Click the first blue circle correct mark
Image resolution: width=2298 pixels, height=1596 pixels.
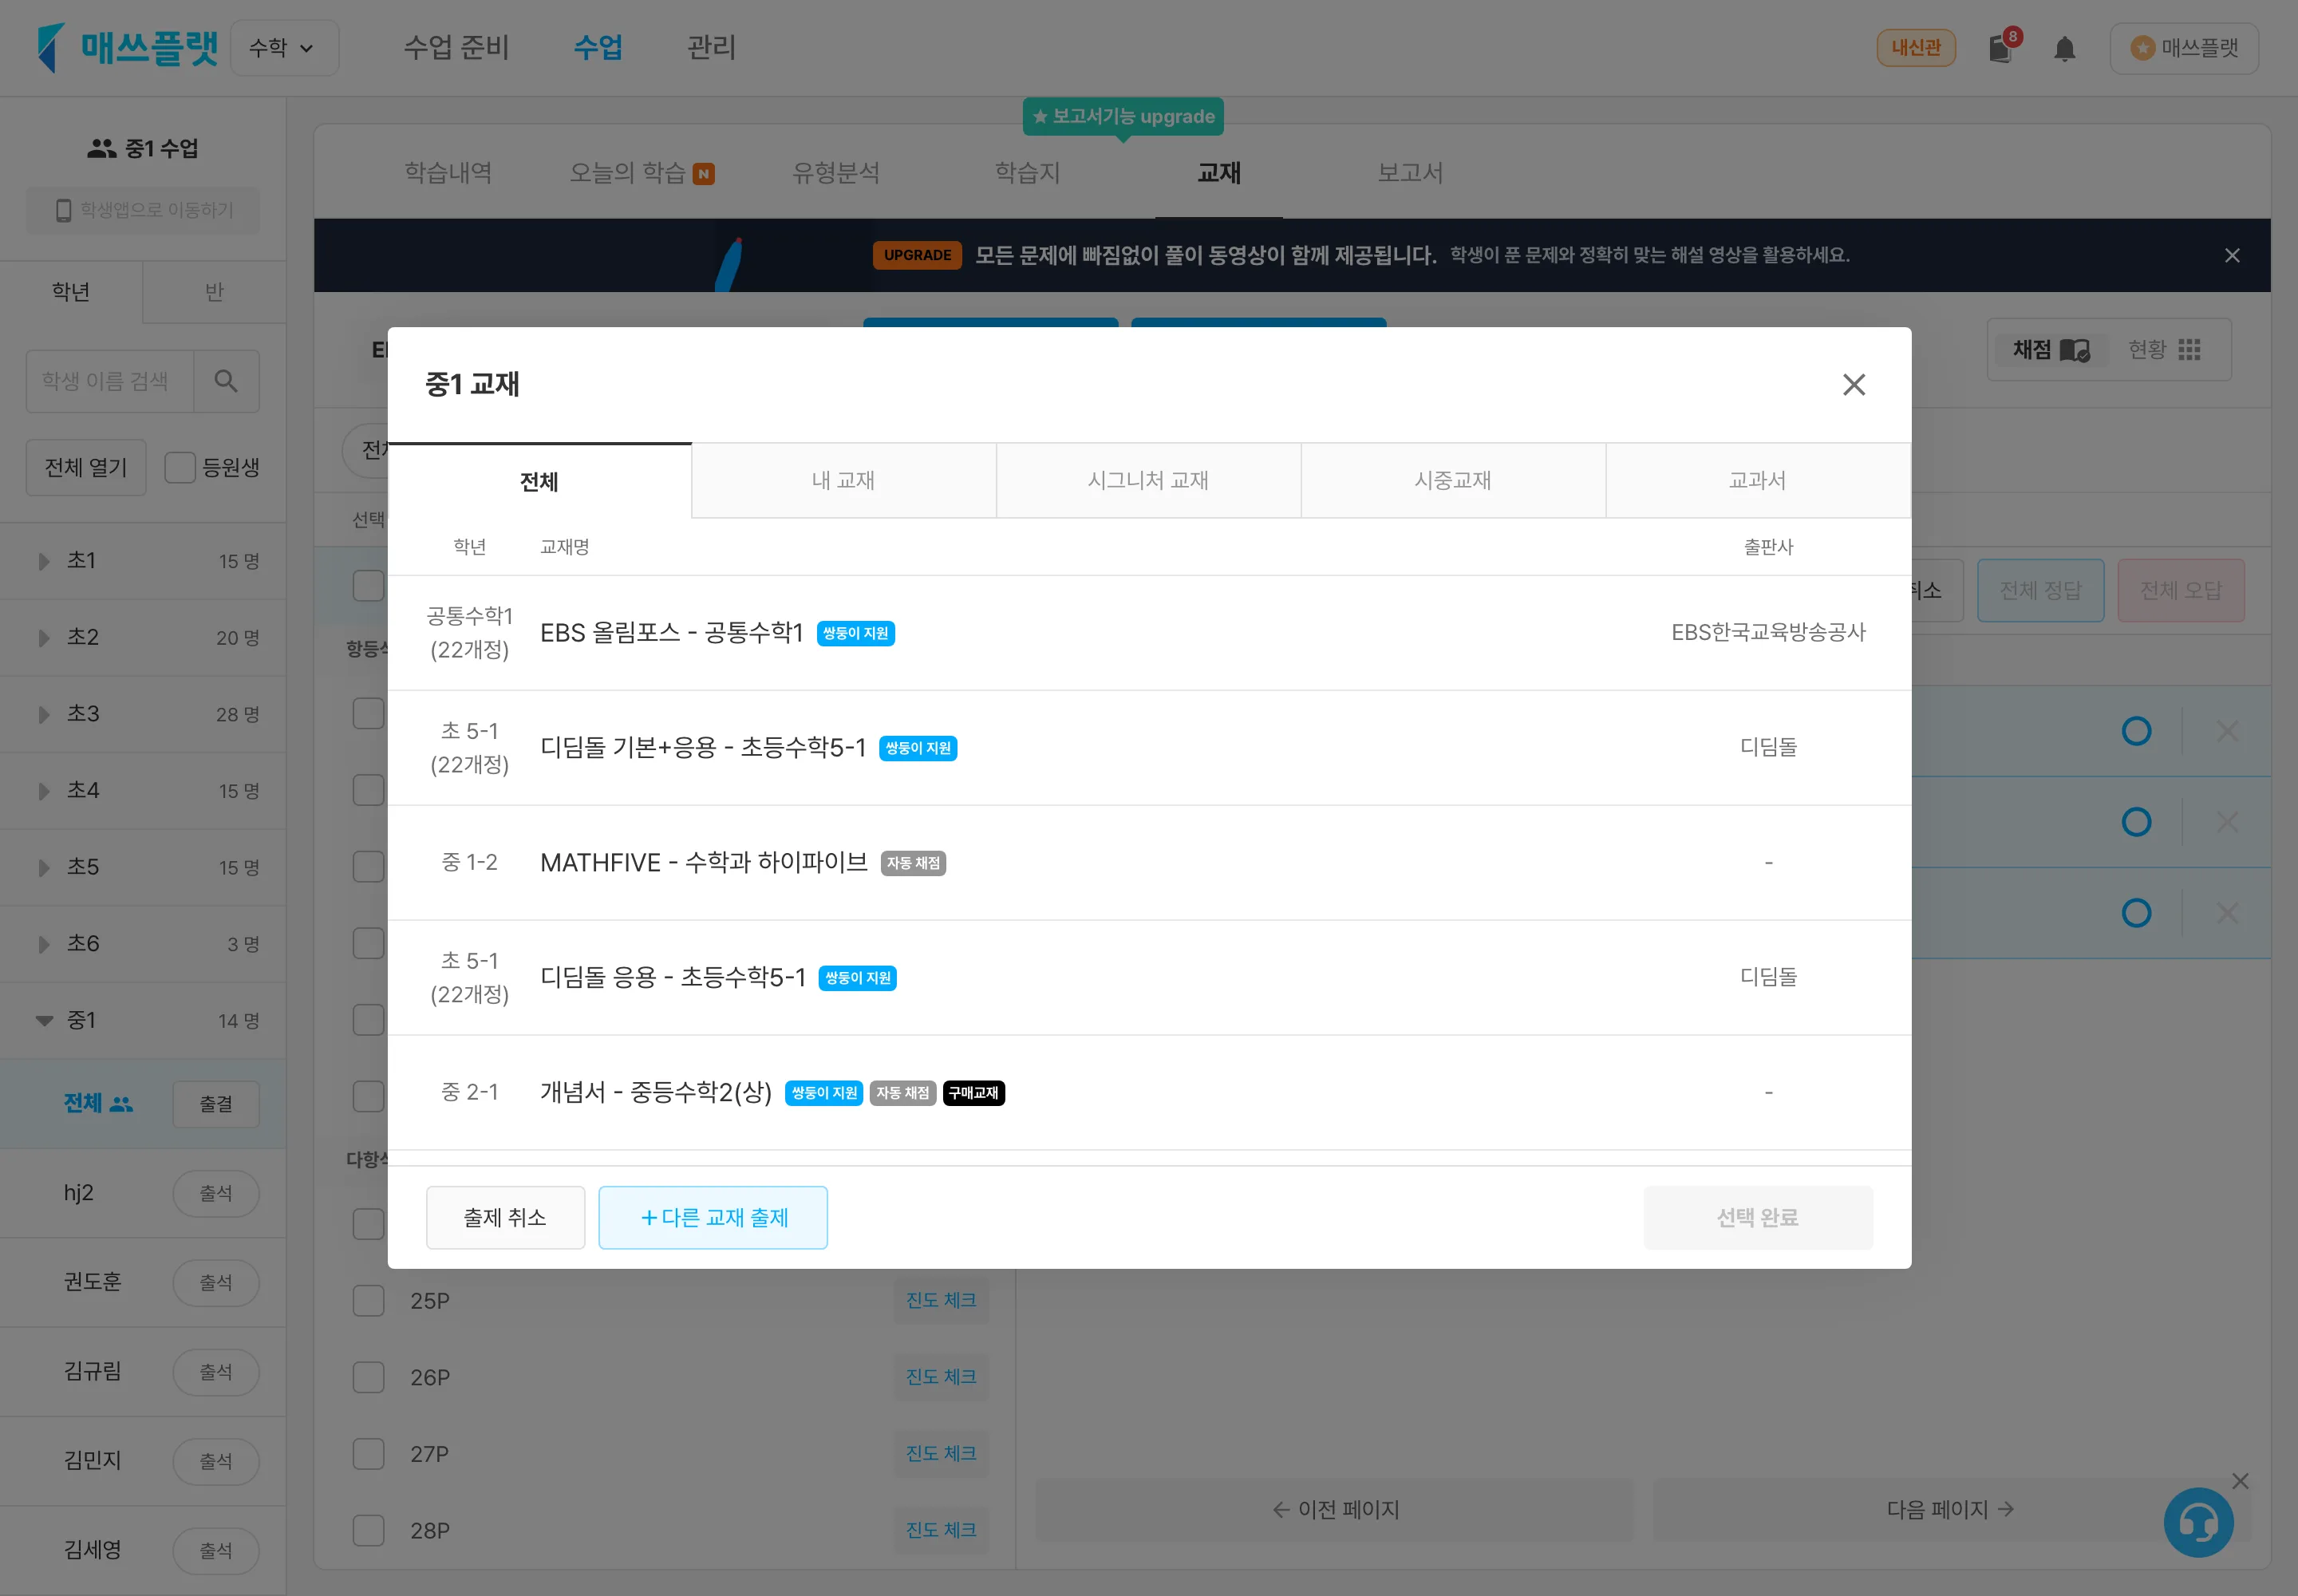[x=2136, y=731]
